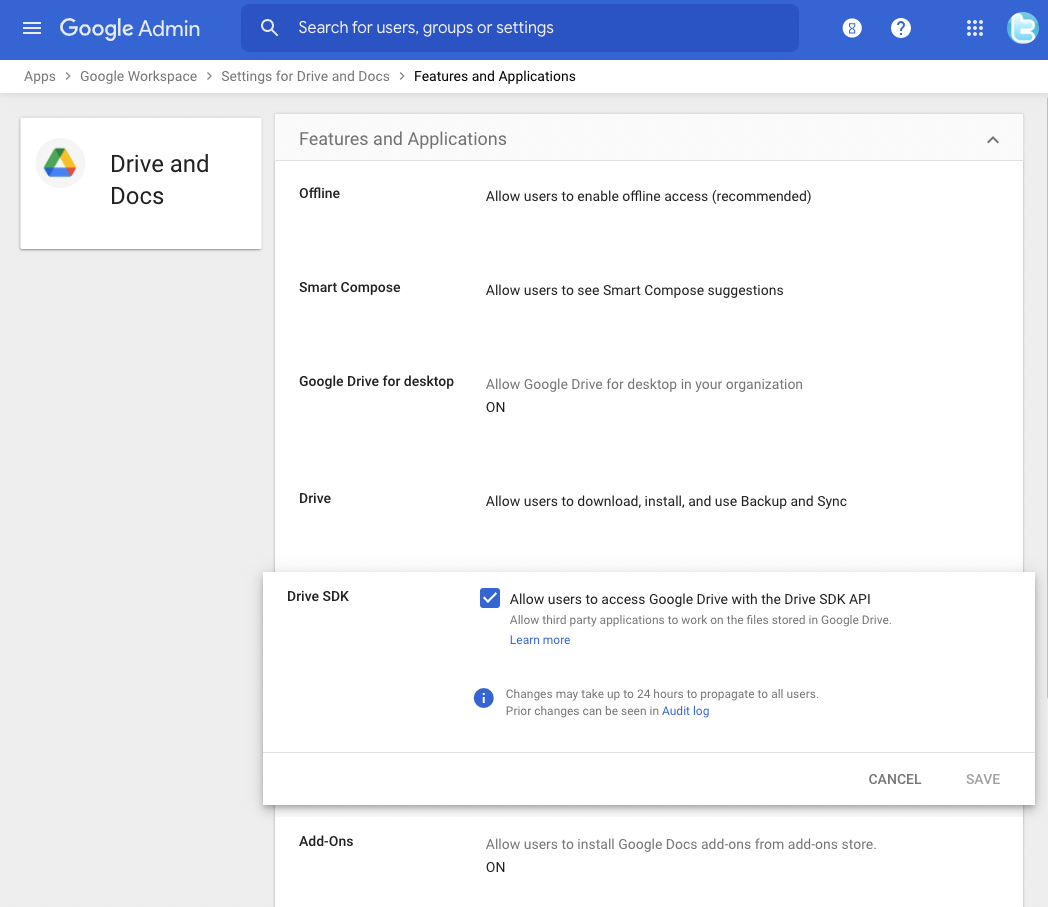Image resolution: width=1048 pixels, height=907 pixels.
Task: Open the Learn more link
Action: point(539,640)
